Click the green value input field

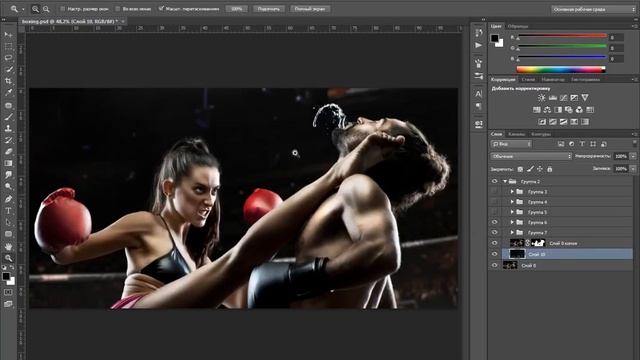click(x=616, y=48)
